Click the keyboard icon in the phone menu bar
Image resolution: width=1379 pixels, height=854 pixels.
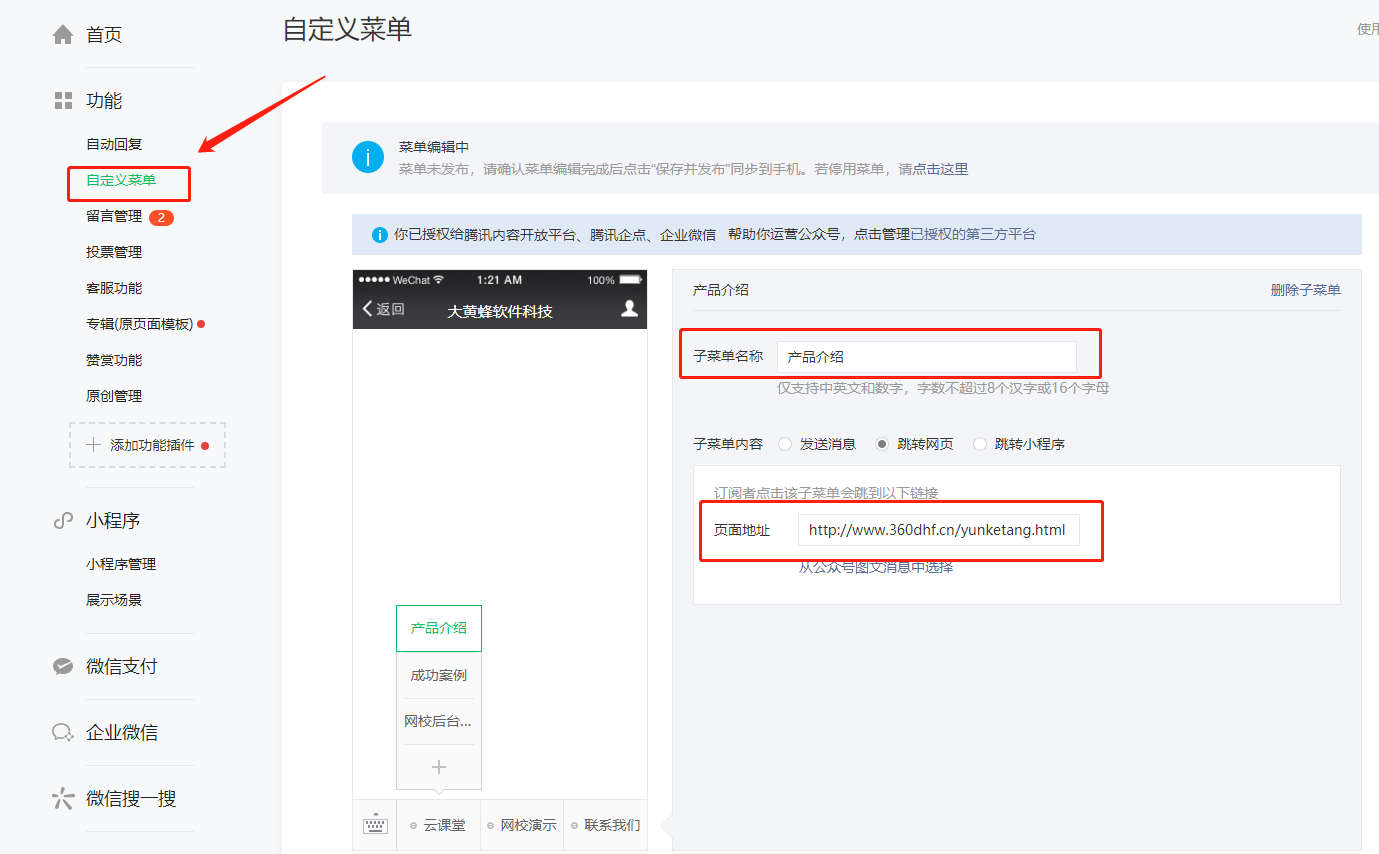[375, 824]
